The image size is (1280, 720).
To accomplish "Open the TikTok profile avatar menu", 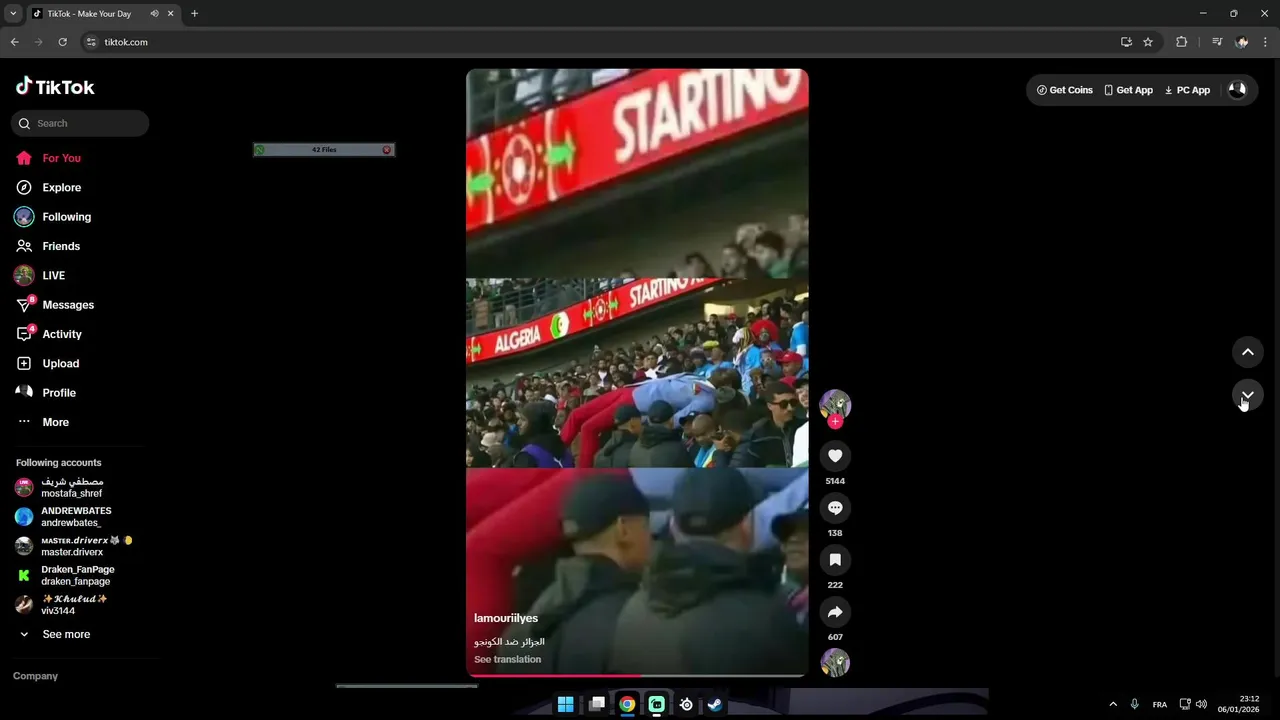I will pyautogui.click(x=1237, y=90).
